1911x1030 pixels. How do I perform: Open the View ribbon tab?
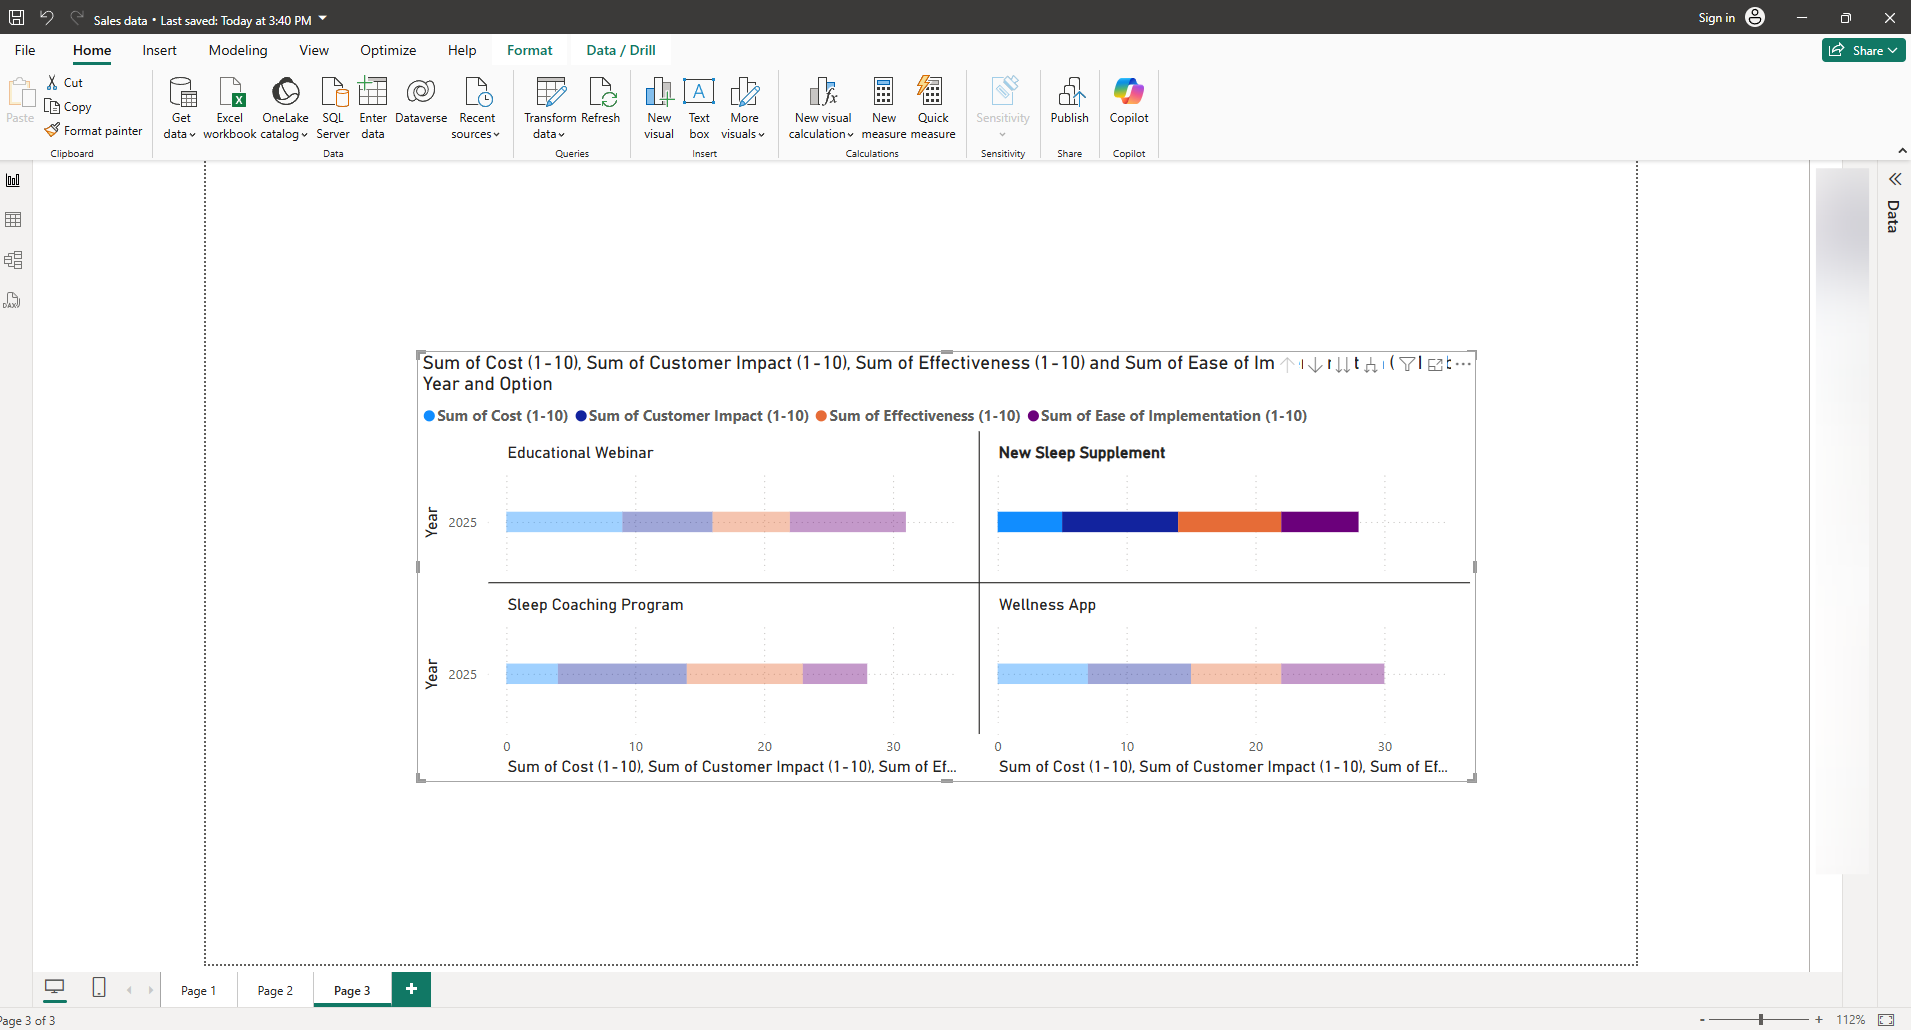(x=314, y=50)
